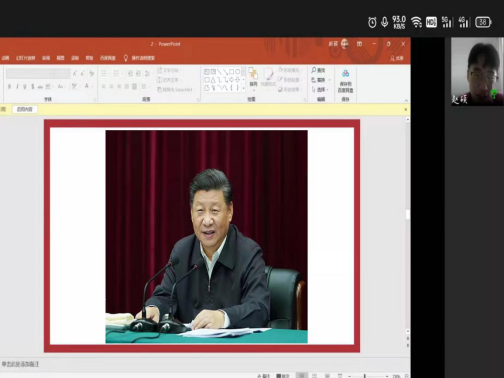Expand the shapes gallery dropdown

click(x=243, y=88)
